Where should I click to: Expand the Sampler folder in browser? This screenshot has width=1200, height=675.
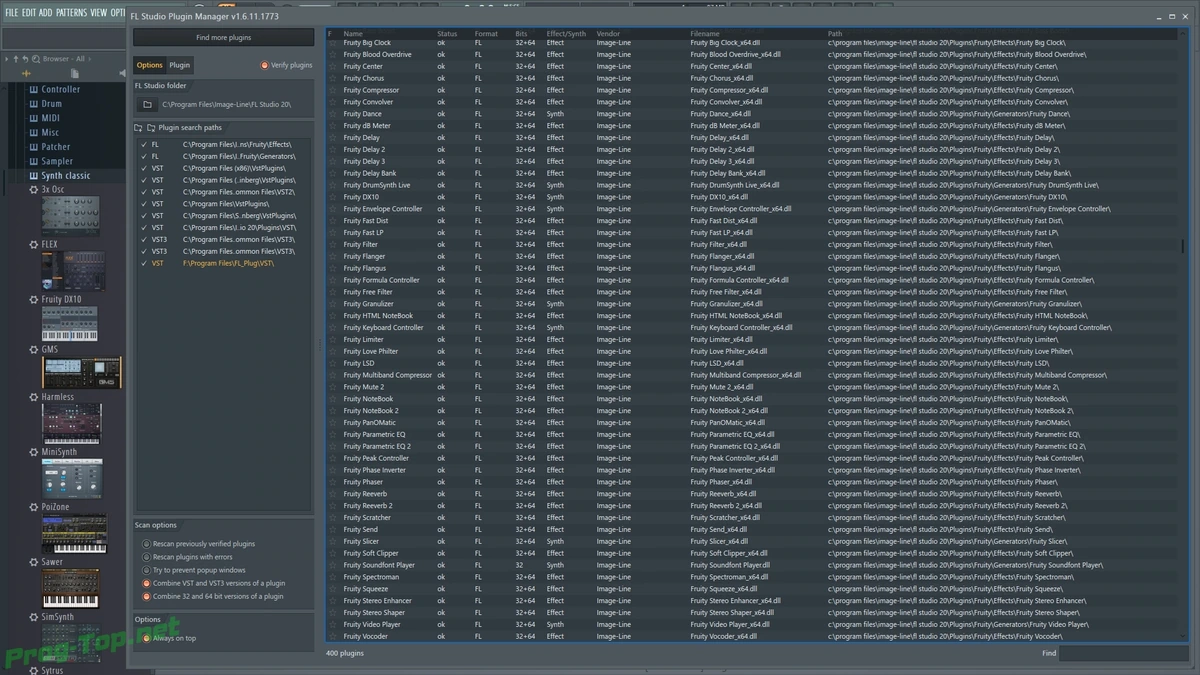click(57, 161)
